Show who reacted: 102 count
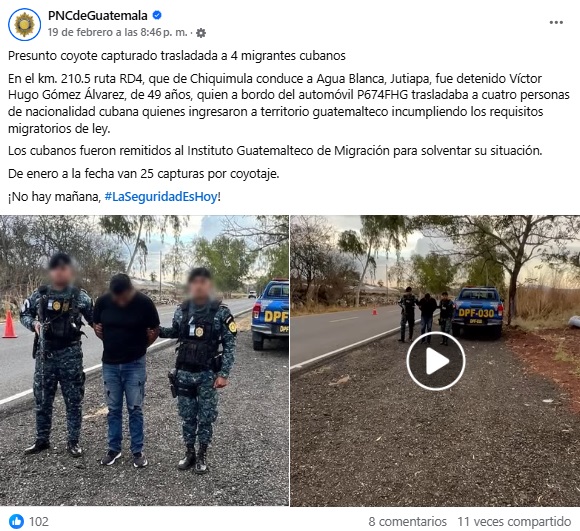The height and width of the screenshot is (531, 580). click(x=39, y=521)
